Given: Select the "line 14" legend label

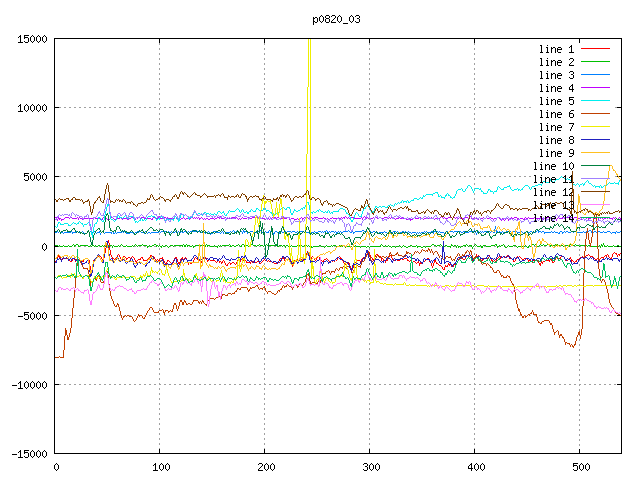Looking at the screenshot, I should pos(553,218).
